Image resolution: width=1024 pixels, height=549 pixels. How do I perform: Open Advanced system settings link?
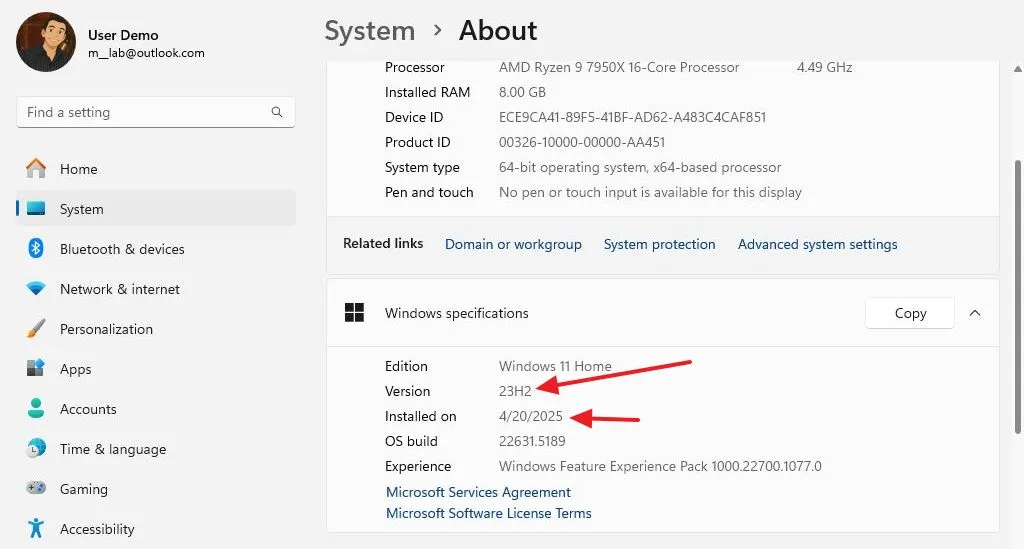[x=818, y=244]
